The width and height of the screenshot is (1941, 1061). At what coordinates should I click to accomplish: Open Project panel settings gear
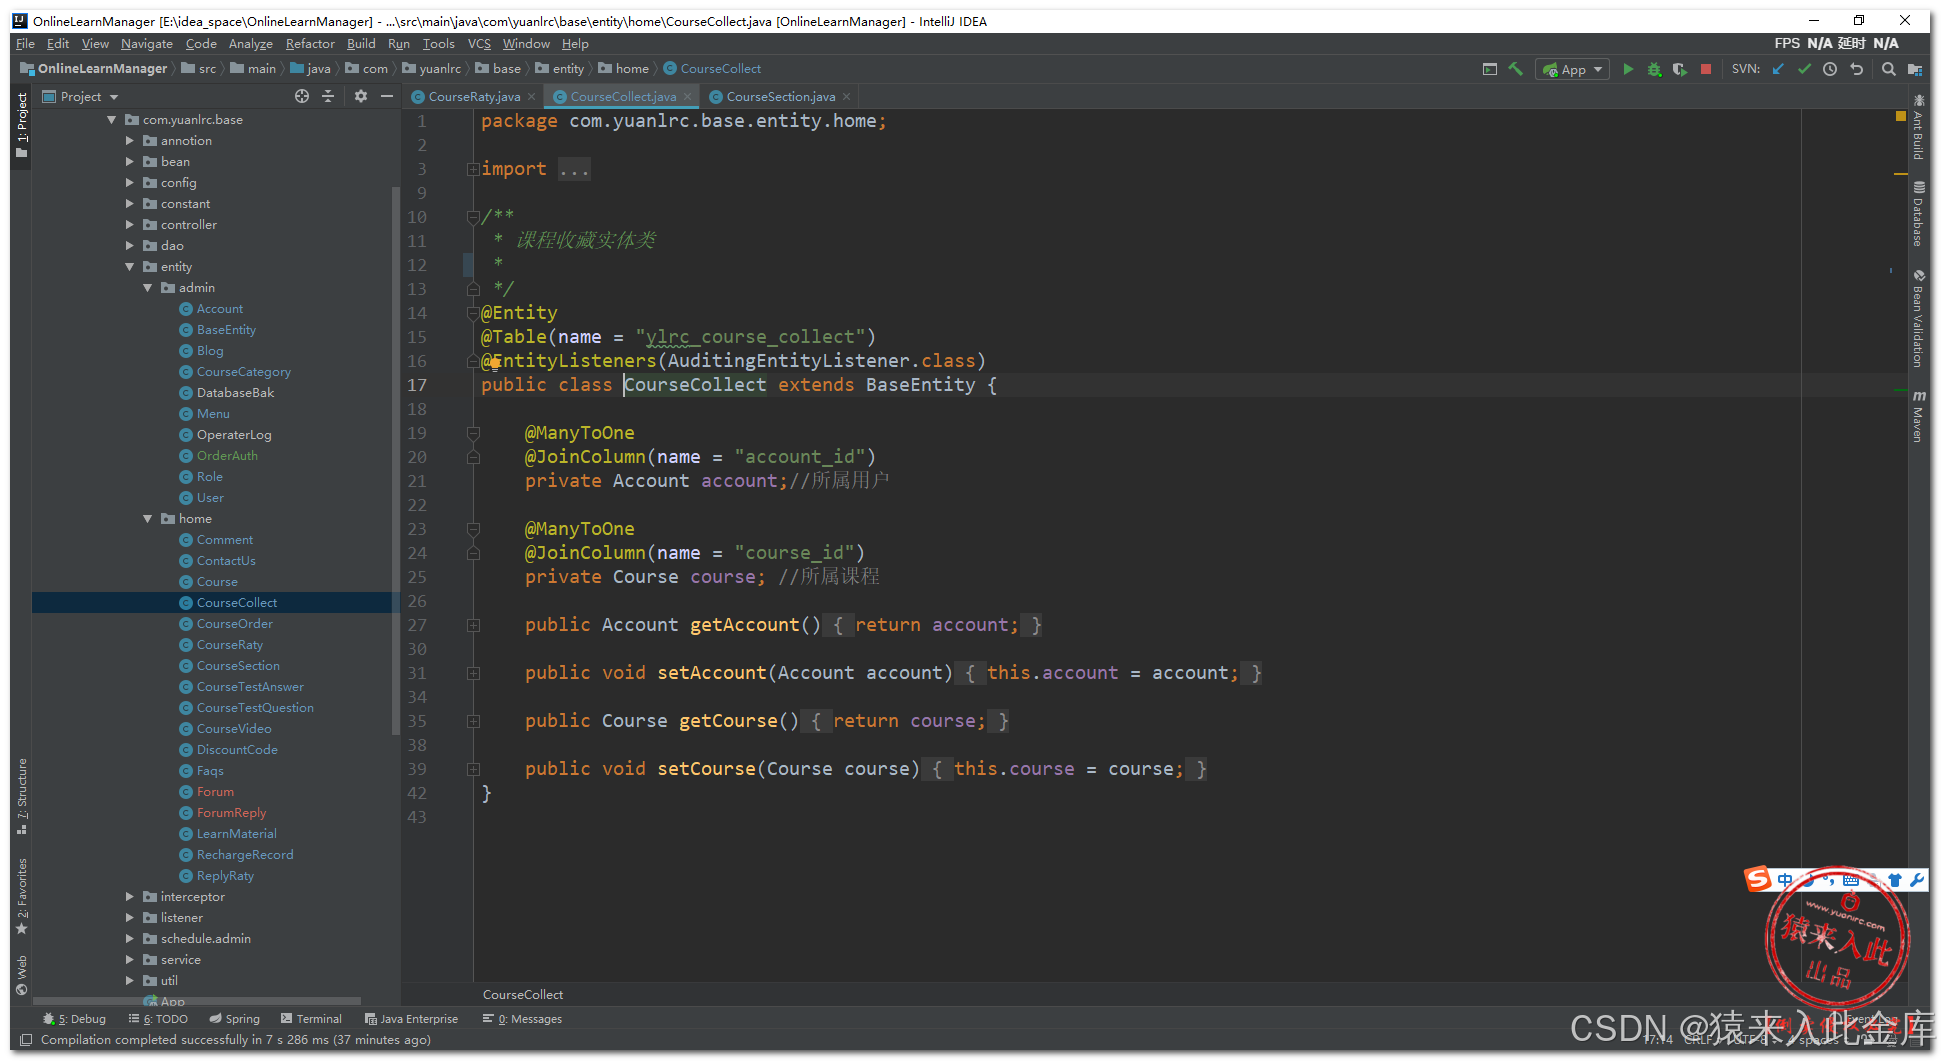coord(361,96)
